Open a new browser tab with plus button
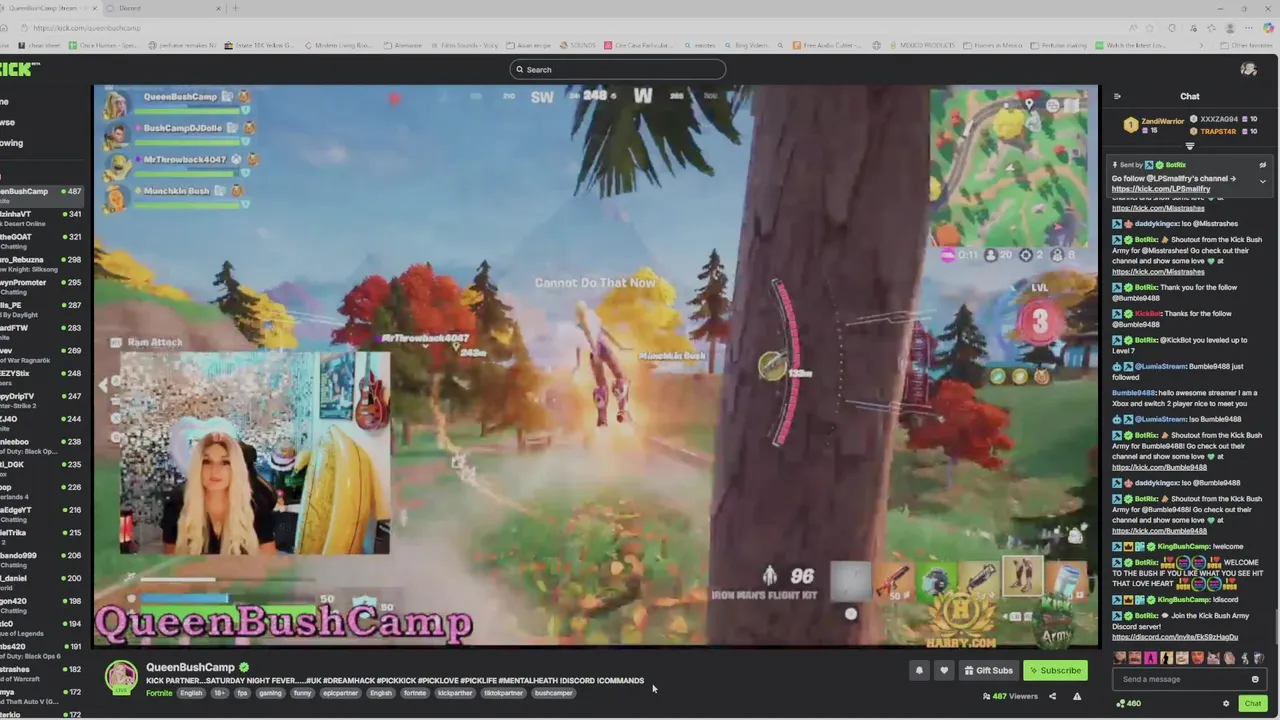 236,8
